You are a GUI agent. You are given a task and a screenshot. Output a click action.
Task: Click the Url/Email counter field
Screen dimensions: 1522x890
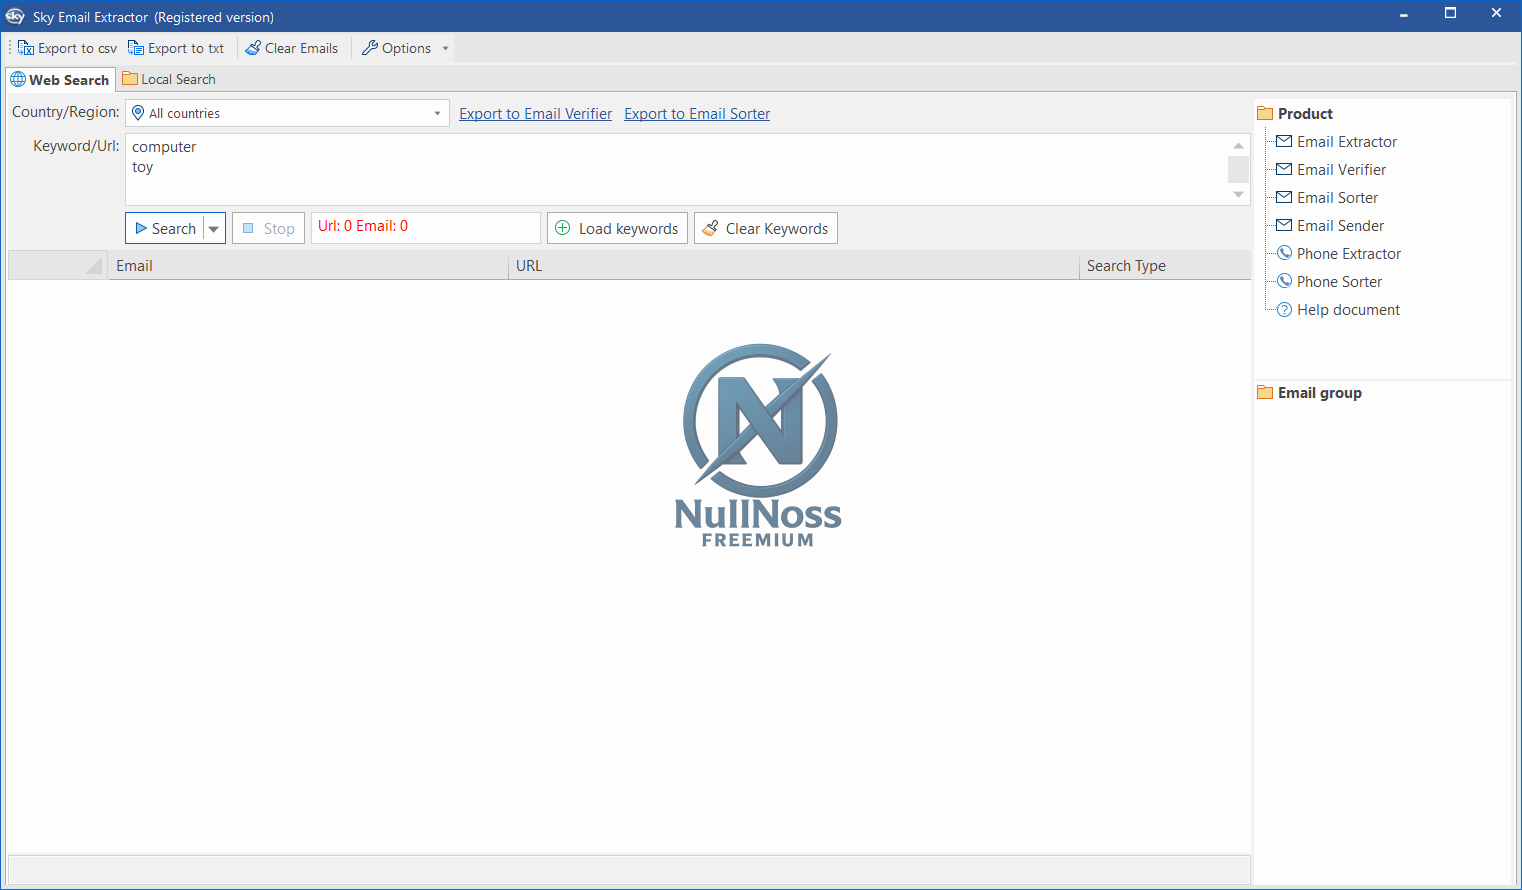(426, 228)
